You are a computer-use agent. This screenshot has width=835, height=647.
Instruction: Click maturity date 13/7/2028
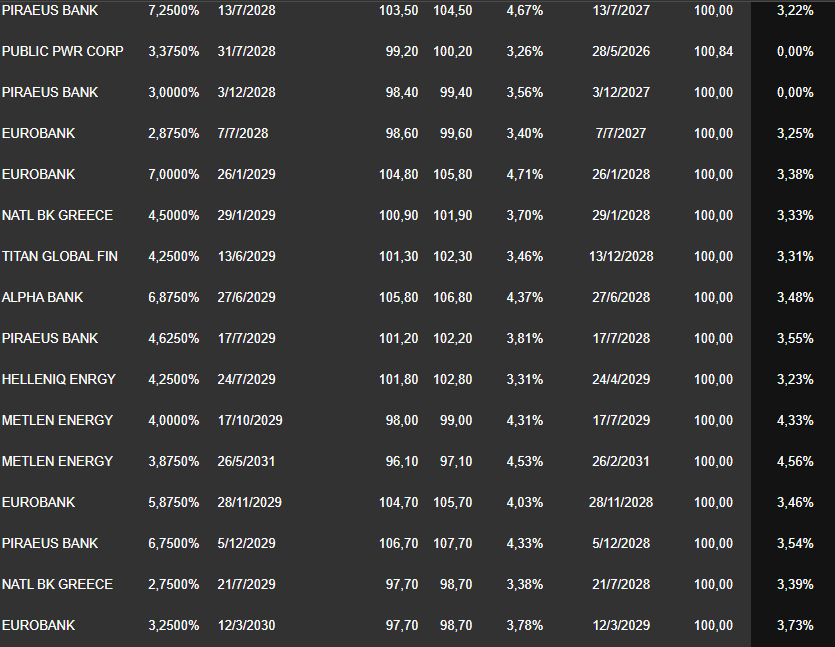(247, 10)
